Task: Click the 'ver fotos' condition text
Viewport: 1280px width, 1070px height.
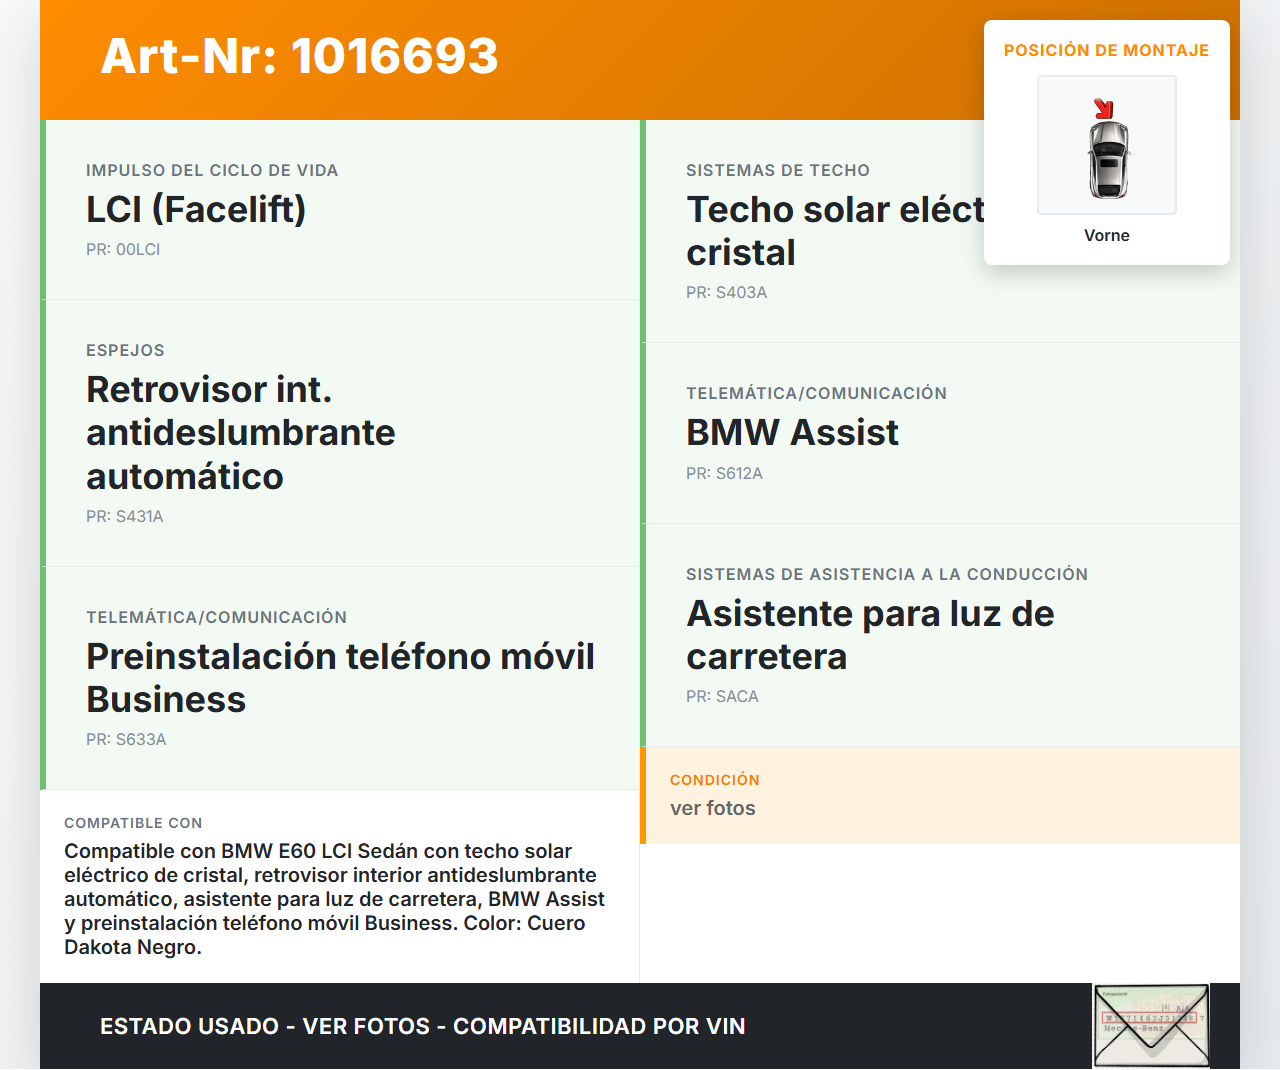Action: coord(712,808)
